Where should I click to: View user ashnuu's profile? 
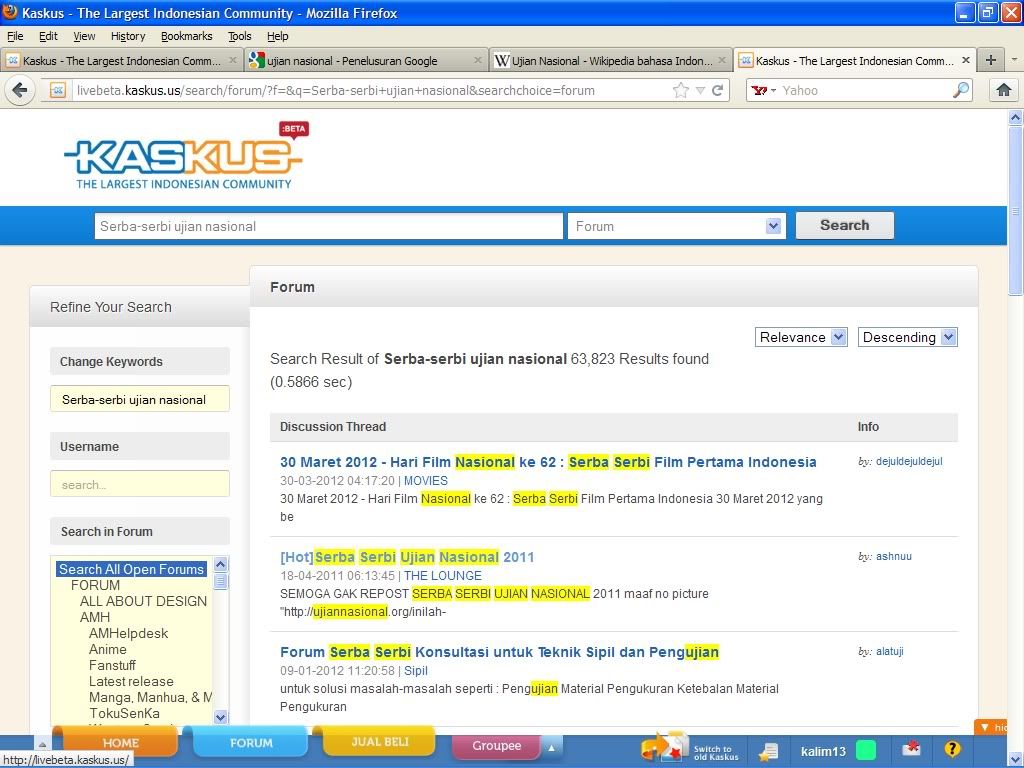click(893, 556)
